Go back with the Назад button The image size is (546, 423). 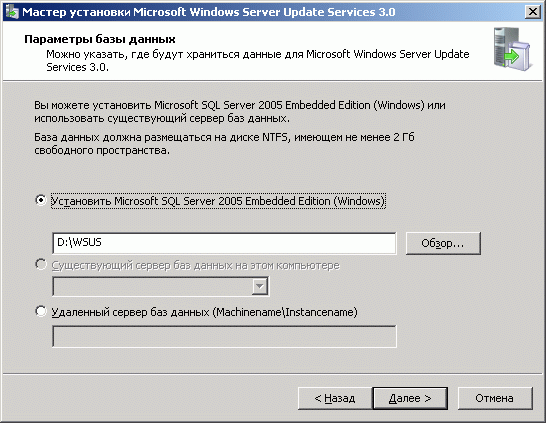335,398
